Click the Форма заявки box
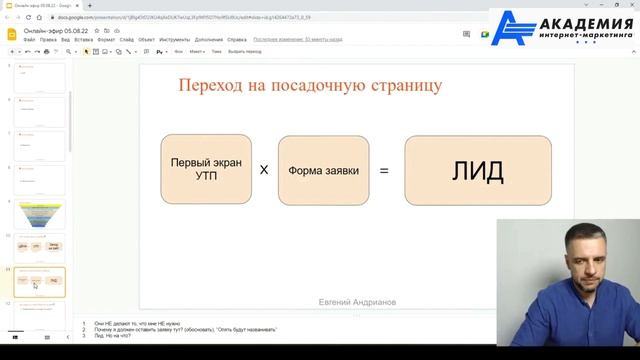Screen dimensions: 640x360 point(324,170)
